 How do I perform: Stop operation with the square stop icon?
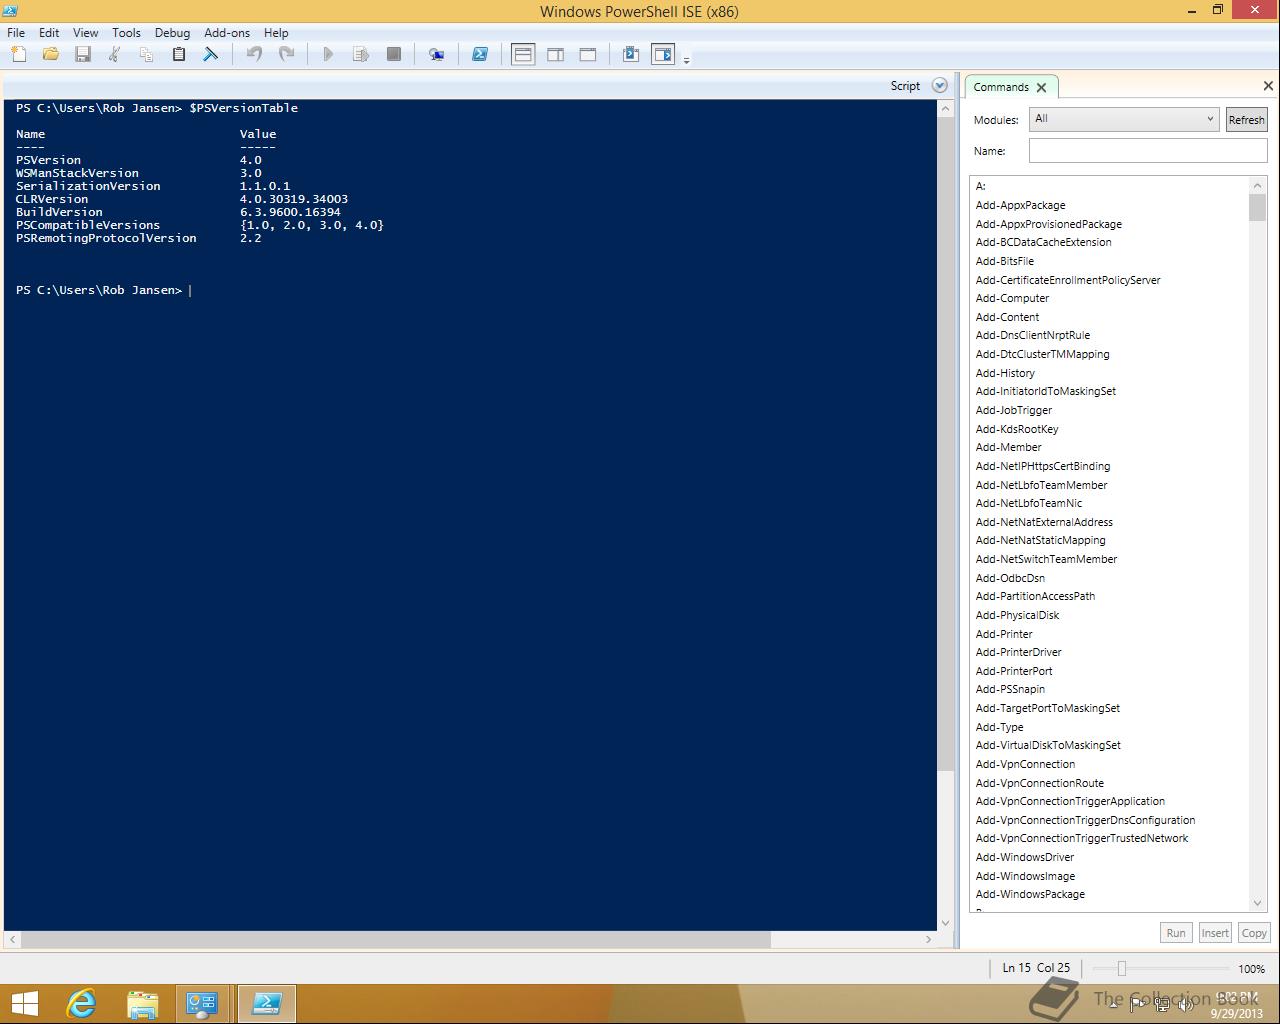[x=394, y=54]
